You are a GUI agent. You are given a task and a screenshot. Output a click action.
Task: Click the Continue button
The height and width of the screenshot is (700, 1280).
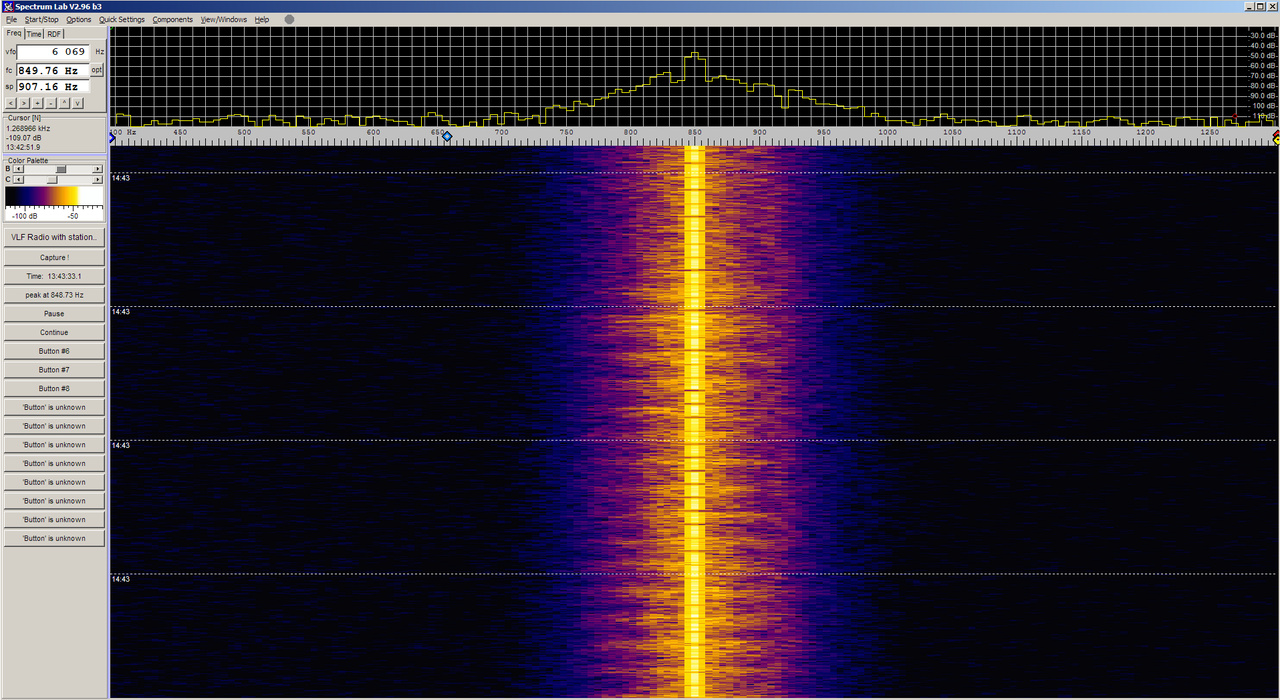(54, 332)
